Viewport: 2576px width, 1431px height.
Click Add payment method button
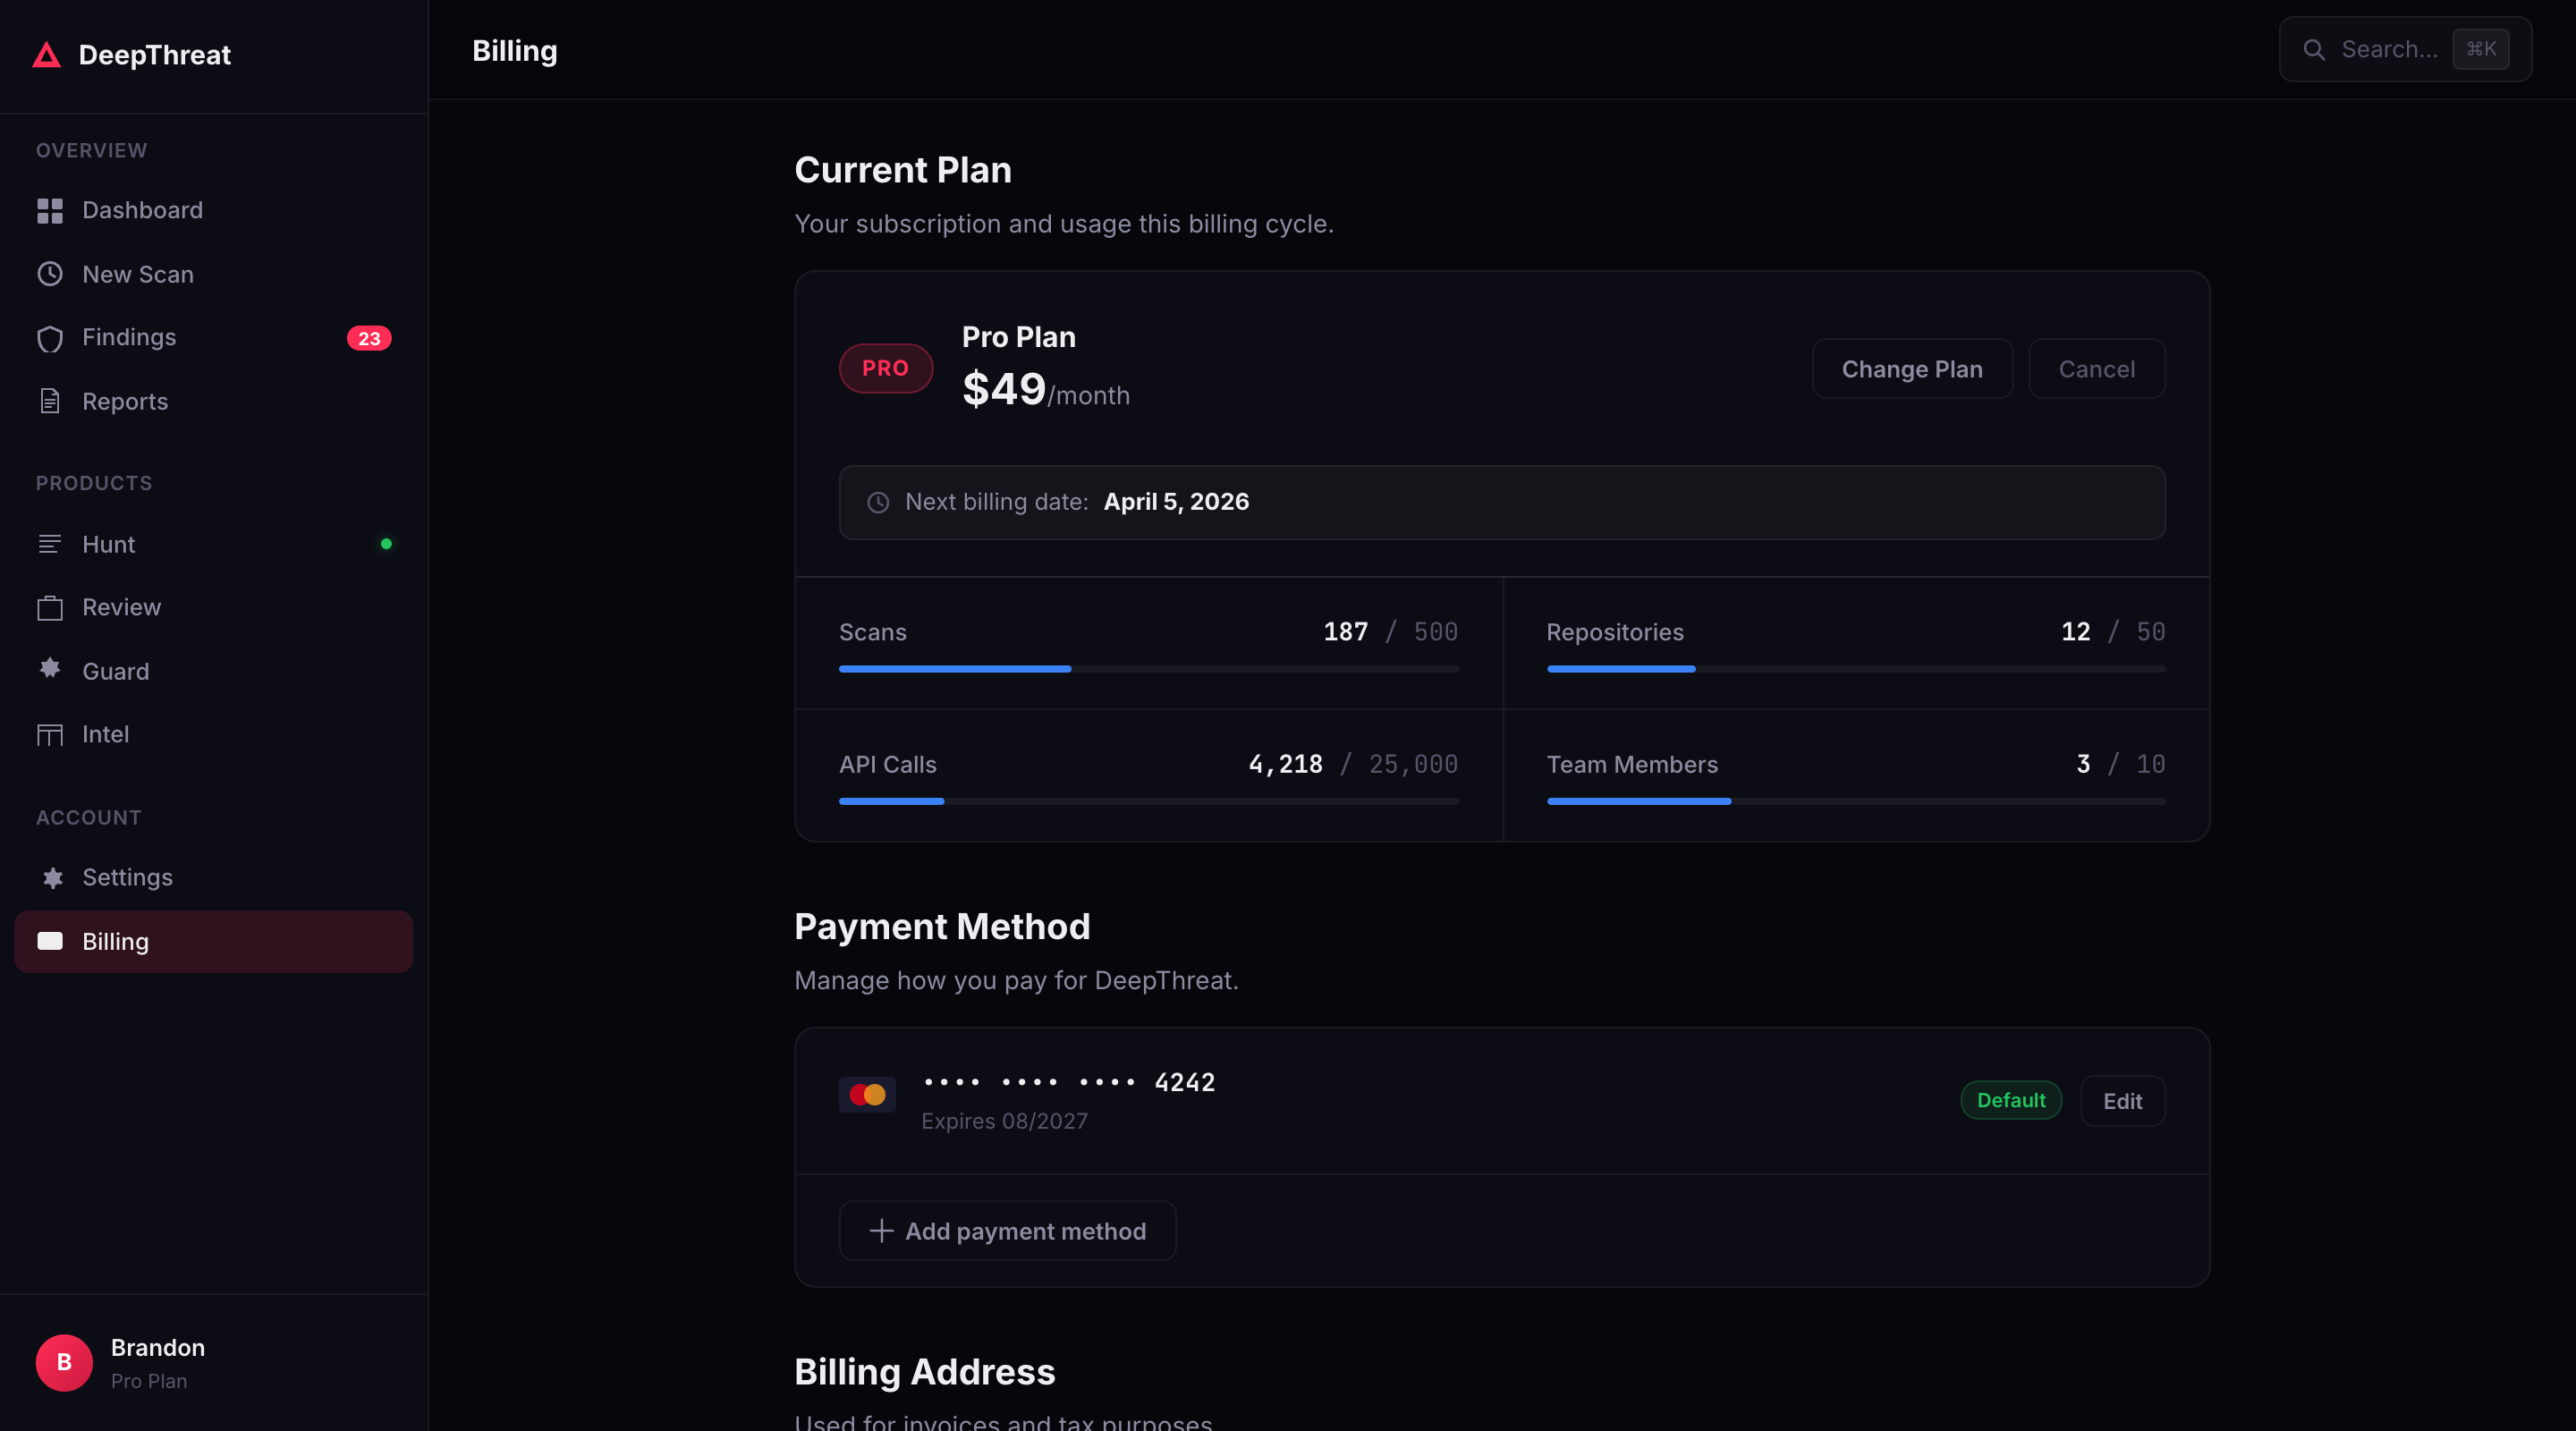click(x=1007, y=1231)
